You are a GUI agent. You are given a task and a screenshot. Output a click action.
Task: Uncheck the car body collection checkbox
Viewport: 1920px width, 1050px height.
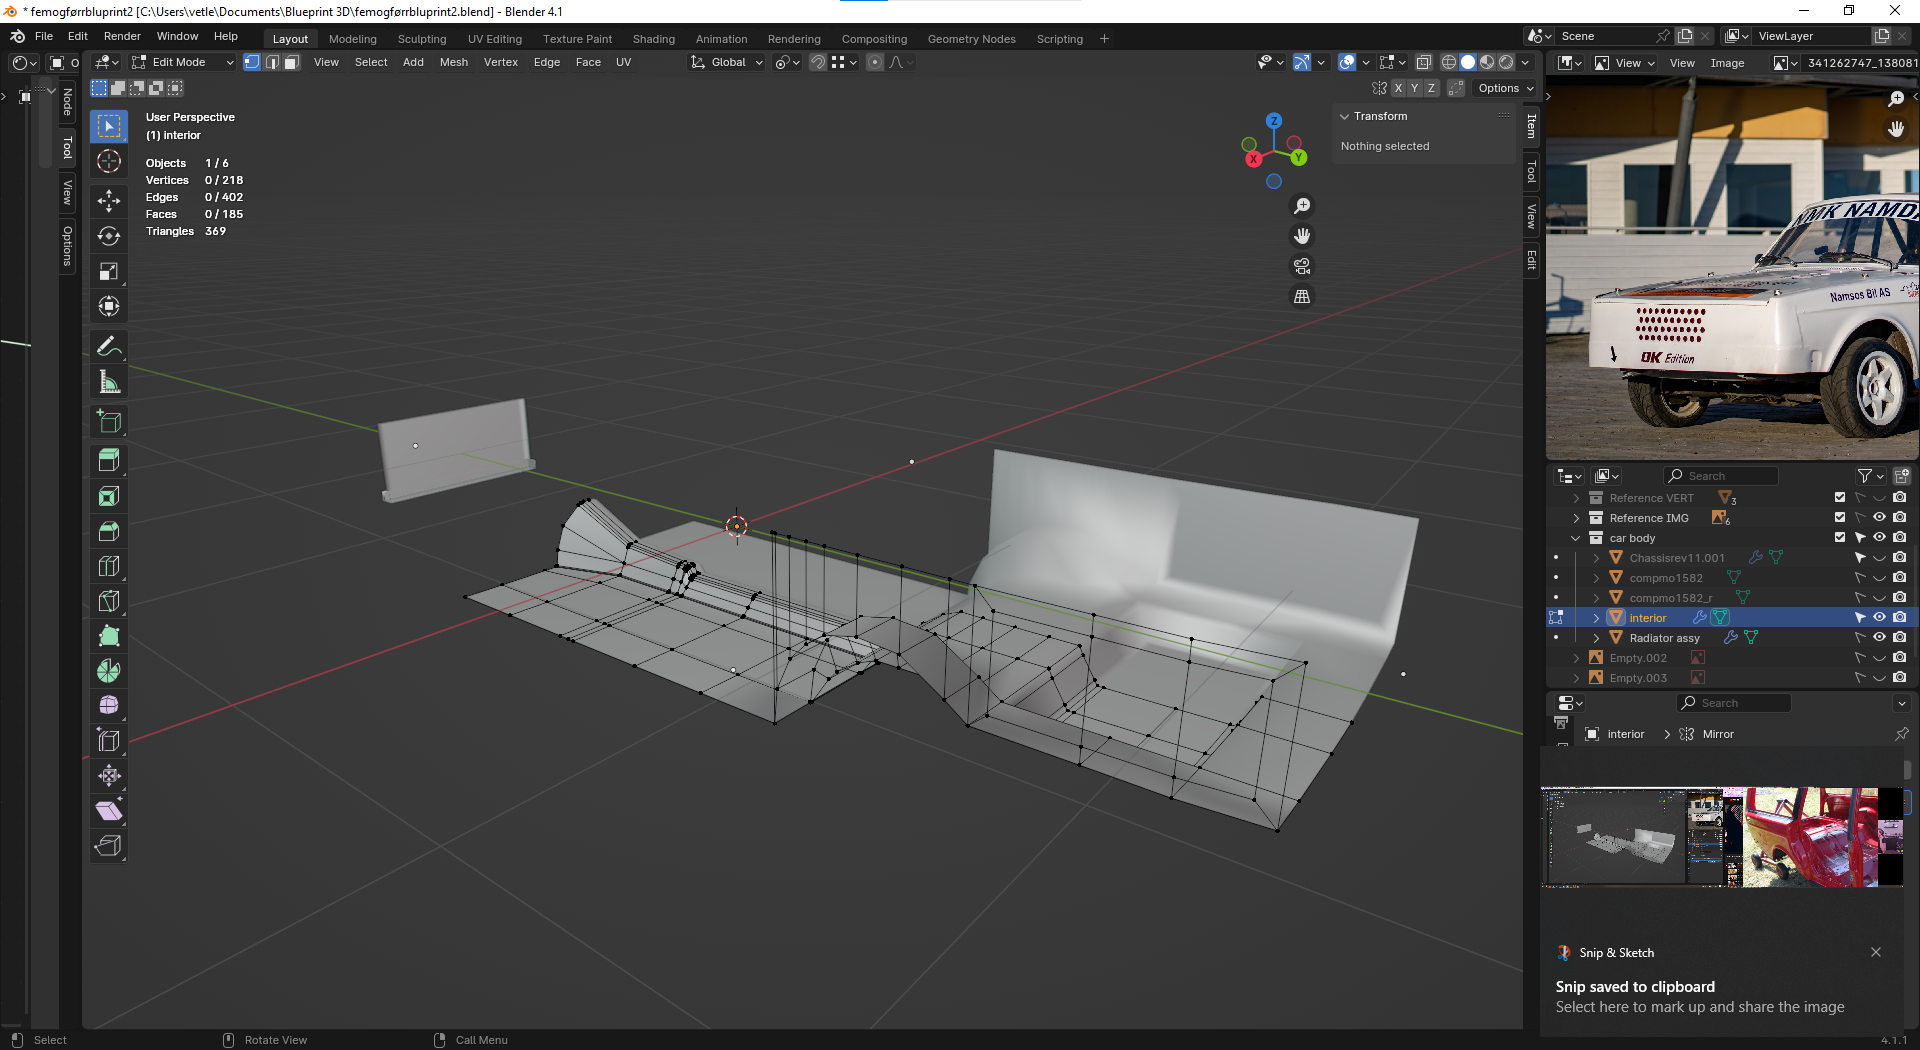(1840, 538)
